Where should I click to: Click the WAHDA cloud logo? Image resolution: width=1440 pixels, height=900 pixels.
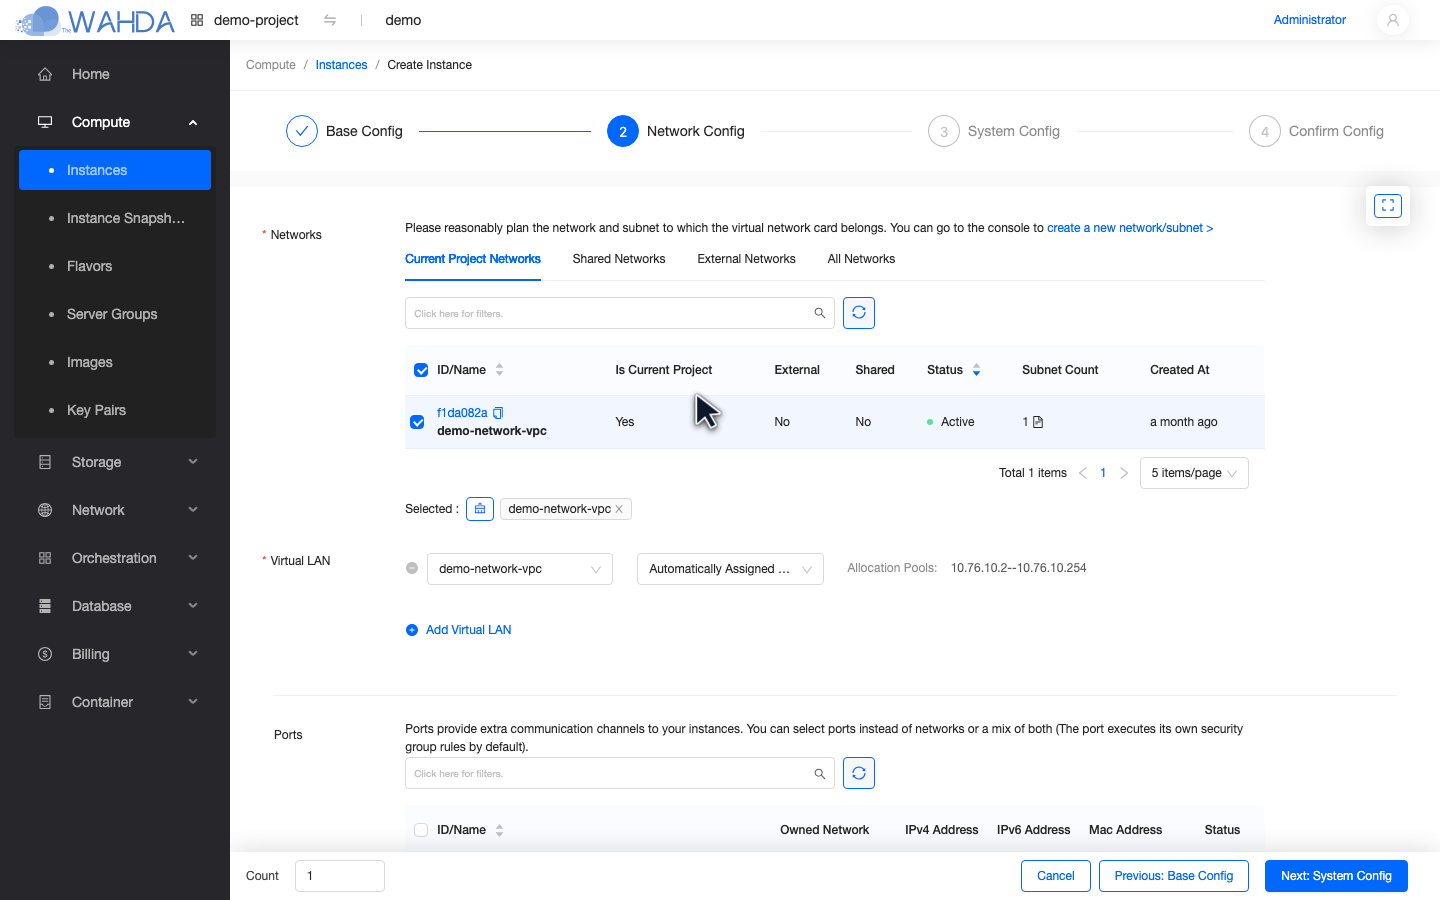tap(96, 20)
